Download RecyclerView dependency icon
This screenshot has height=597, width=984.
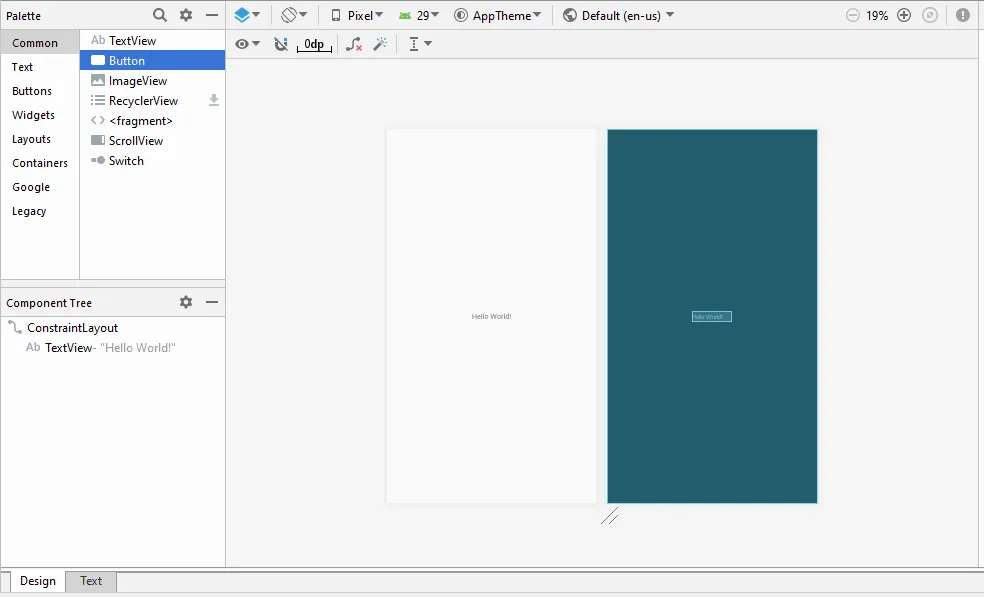pos(214,100)
